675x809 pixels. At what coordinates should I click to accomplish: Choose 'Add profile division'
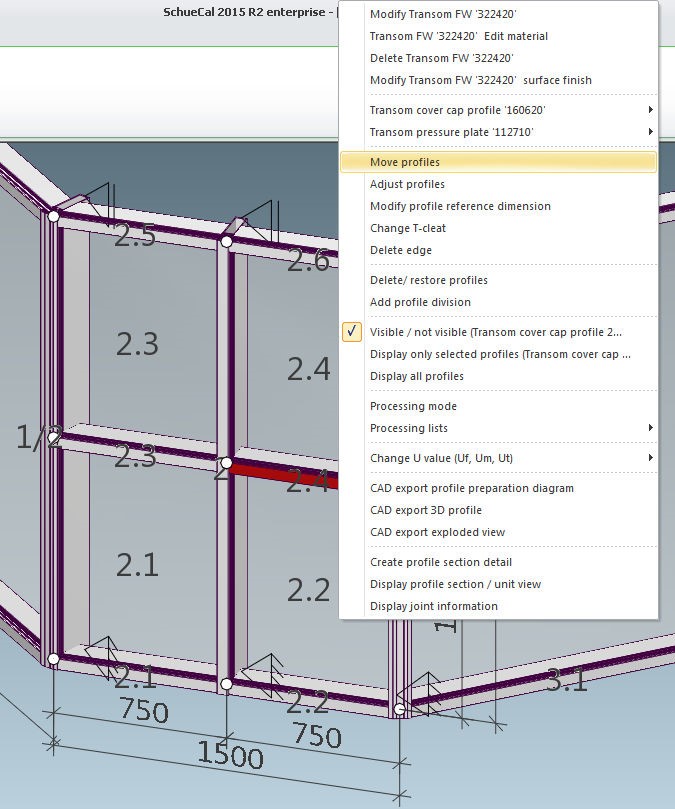tap(420, 302)
